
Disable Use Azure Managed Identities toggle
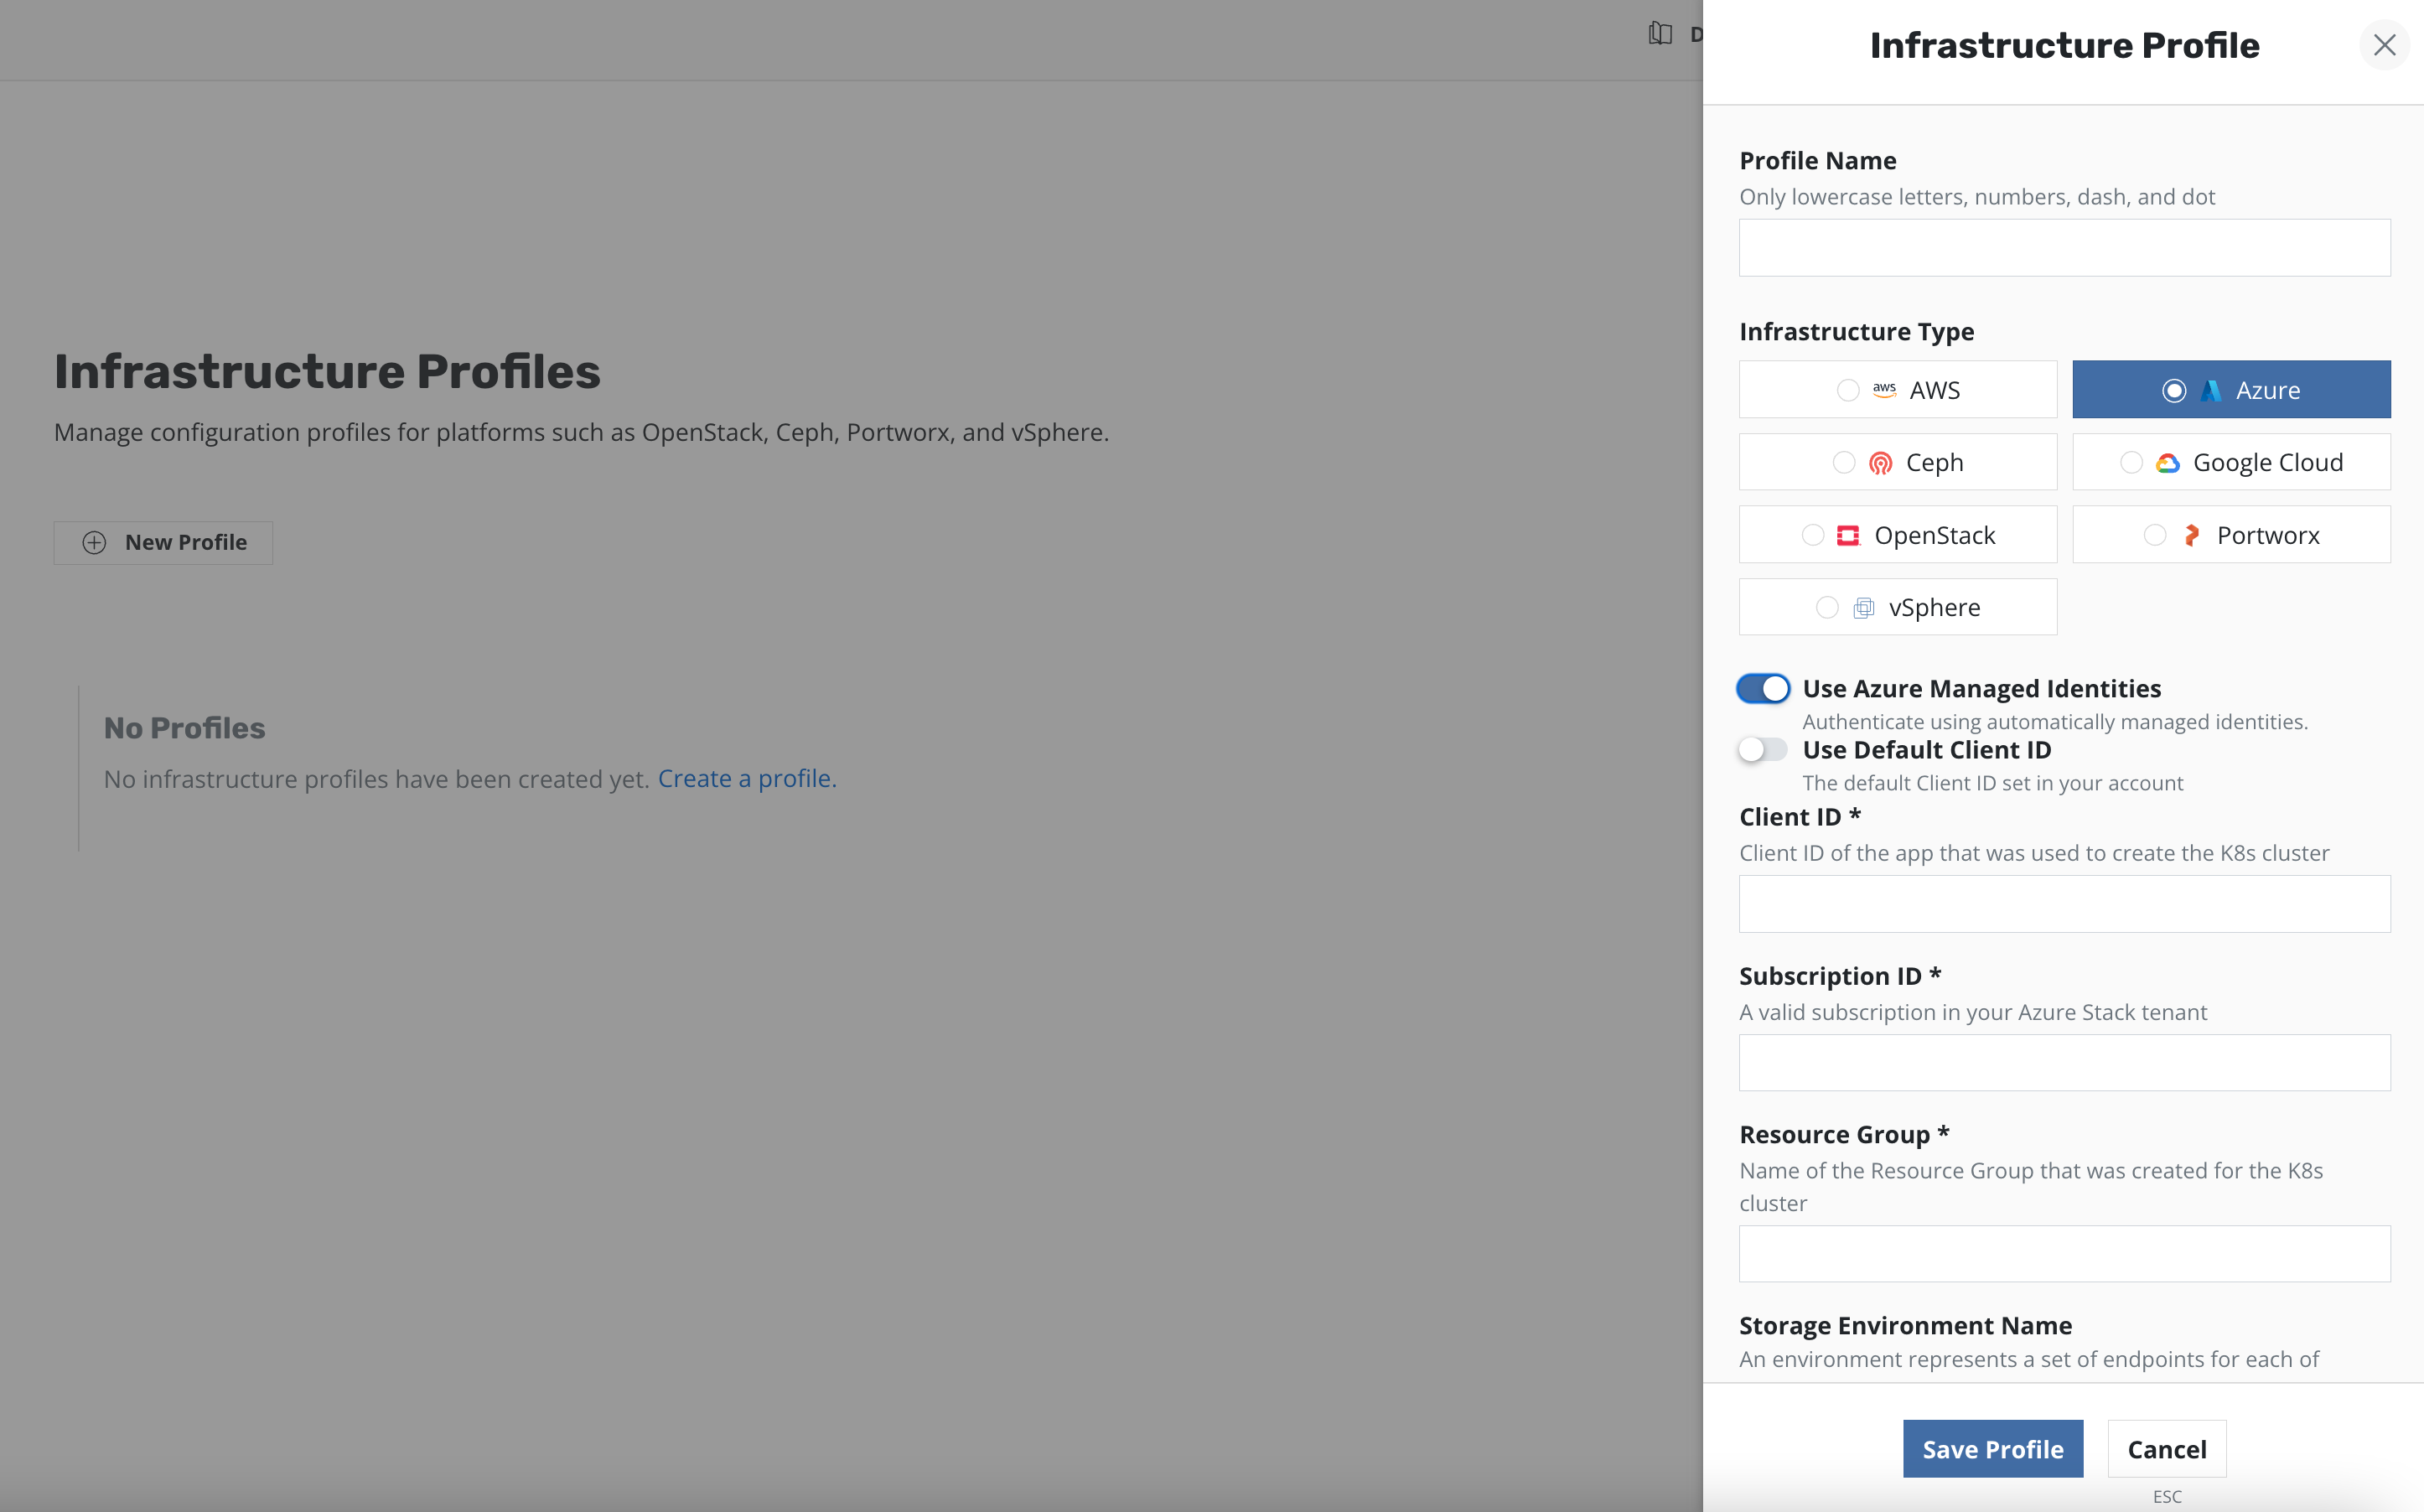point(1762,689)
